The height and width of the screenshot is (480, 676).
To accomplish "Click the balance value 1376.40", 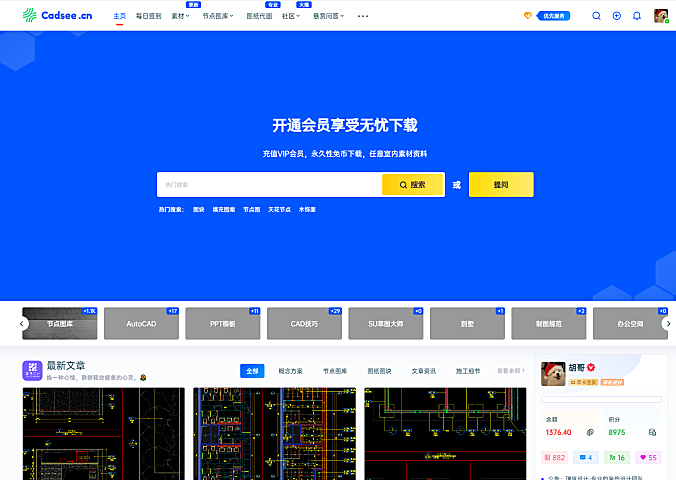I will 558,432.
